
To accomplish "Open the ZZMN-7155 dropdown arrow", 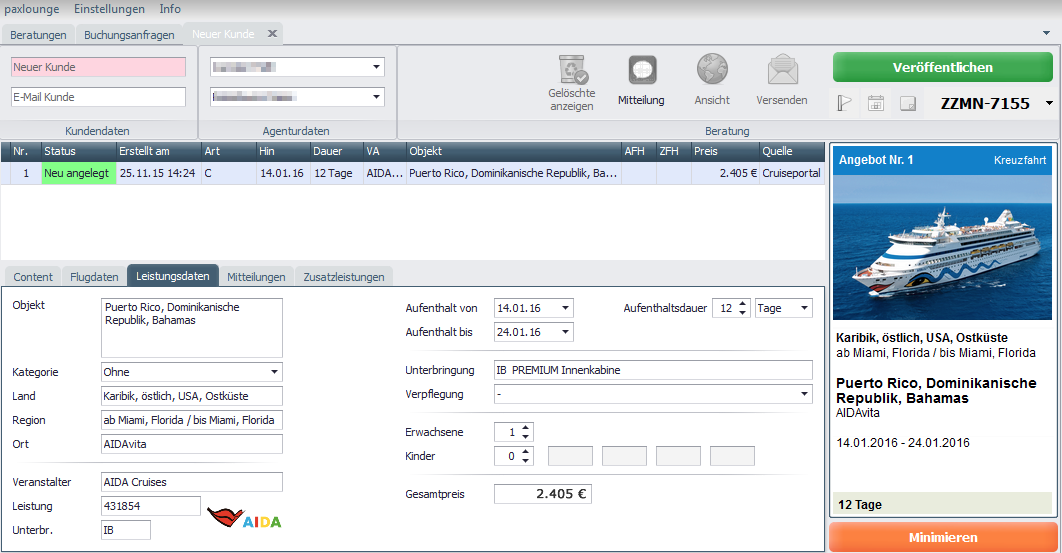I will pos(1049,104).
